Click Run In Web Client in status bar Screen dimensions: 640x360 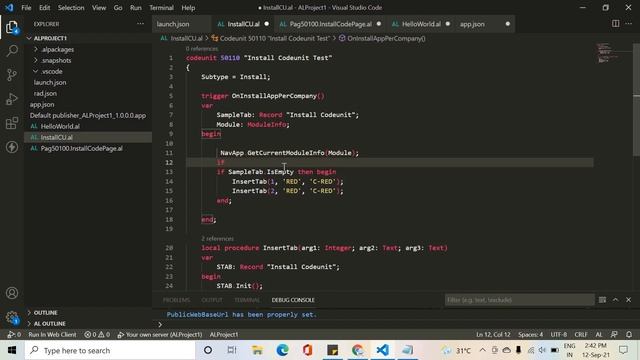click(52, 335)
